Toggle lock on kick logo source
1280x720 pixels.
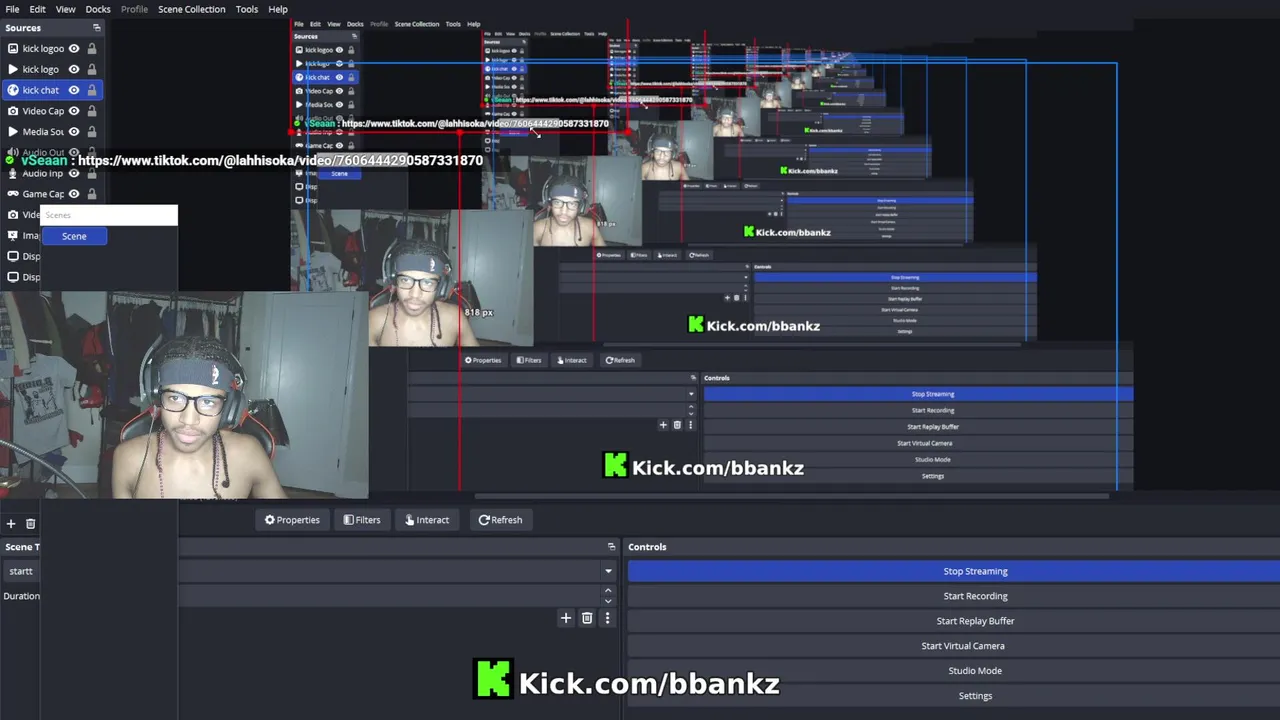pyautogui.click(x=92, y=69)
